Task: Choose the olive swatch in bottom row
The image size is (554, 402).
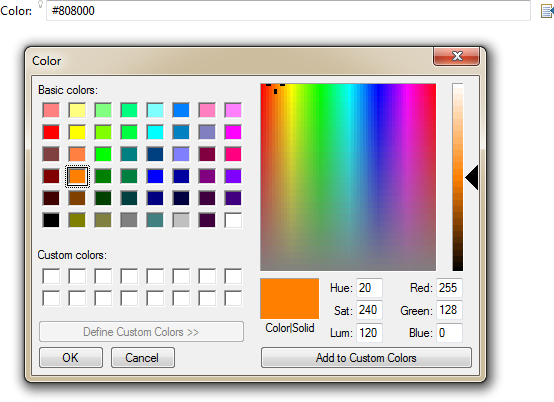Action: click(x=77, y=220)
